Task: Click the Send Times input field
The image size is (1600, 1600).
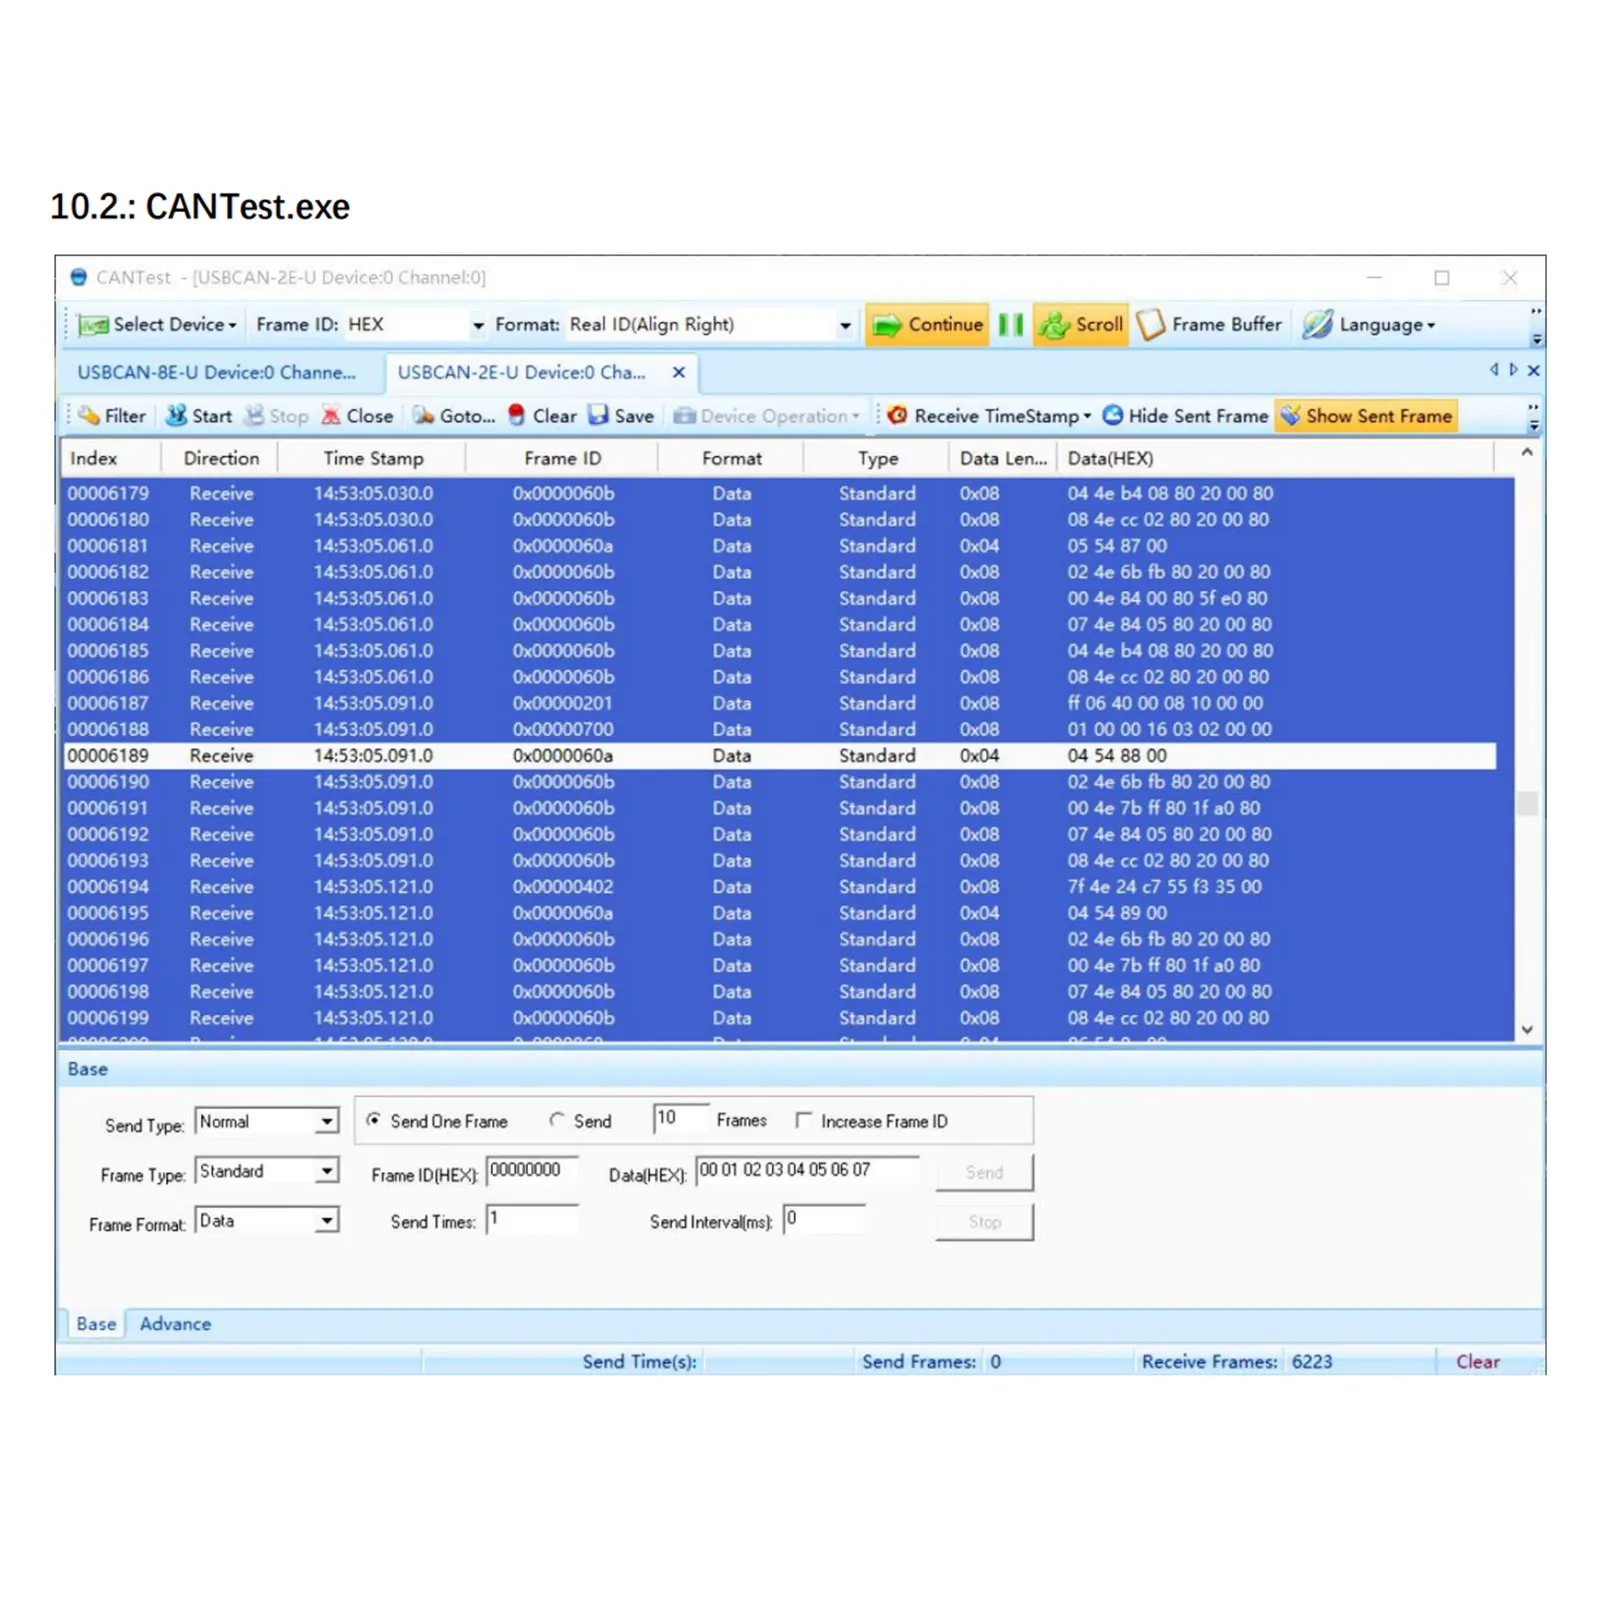Action: pyautogui.click(x=532, y=1219)
